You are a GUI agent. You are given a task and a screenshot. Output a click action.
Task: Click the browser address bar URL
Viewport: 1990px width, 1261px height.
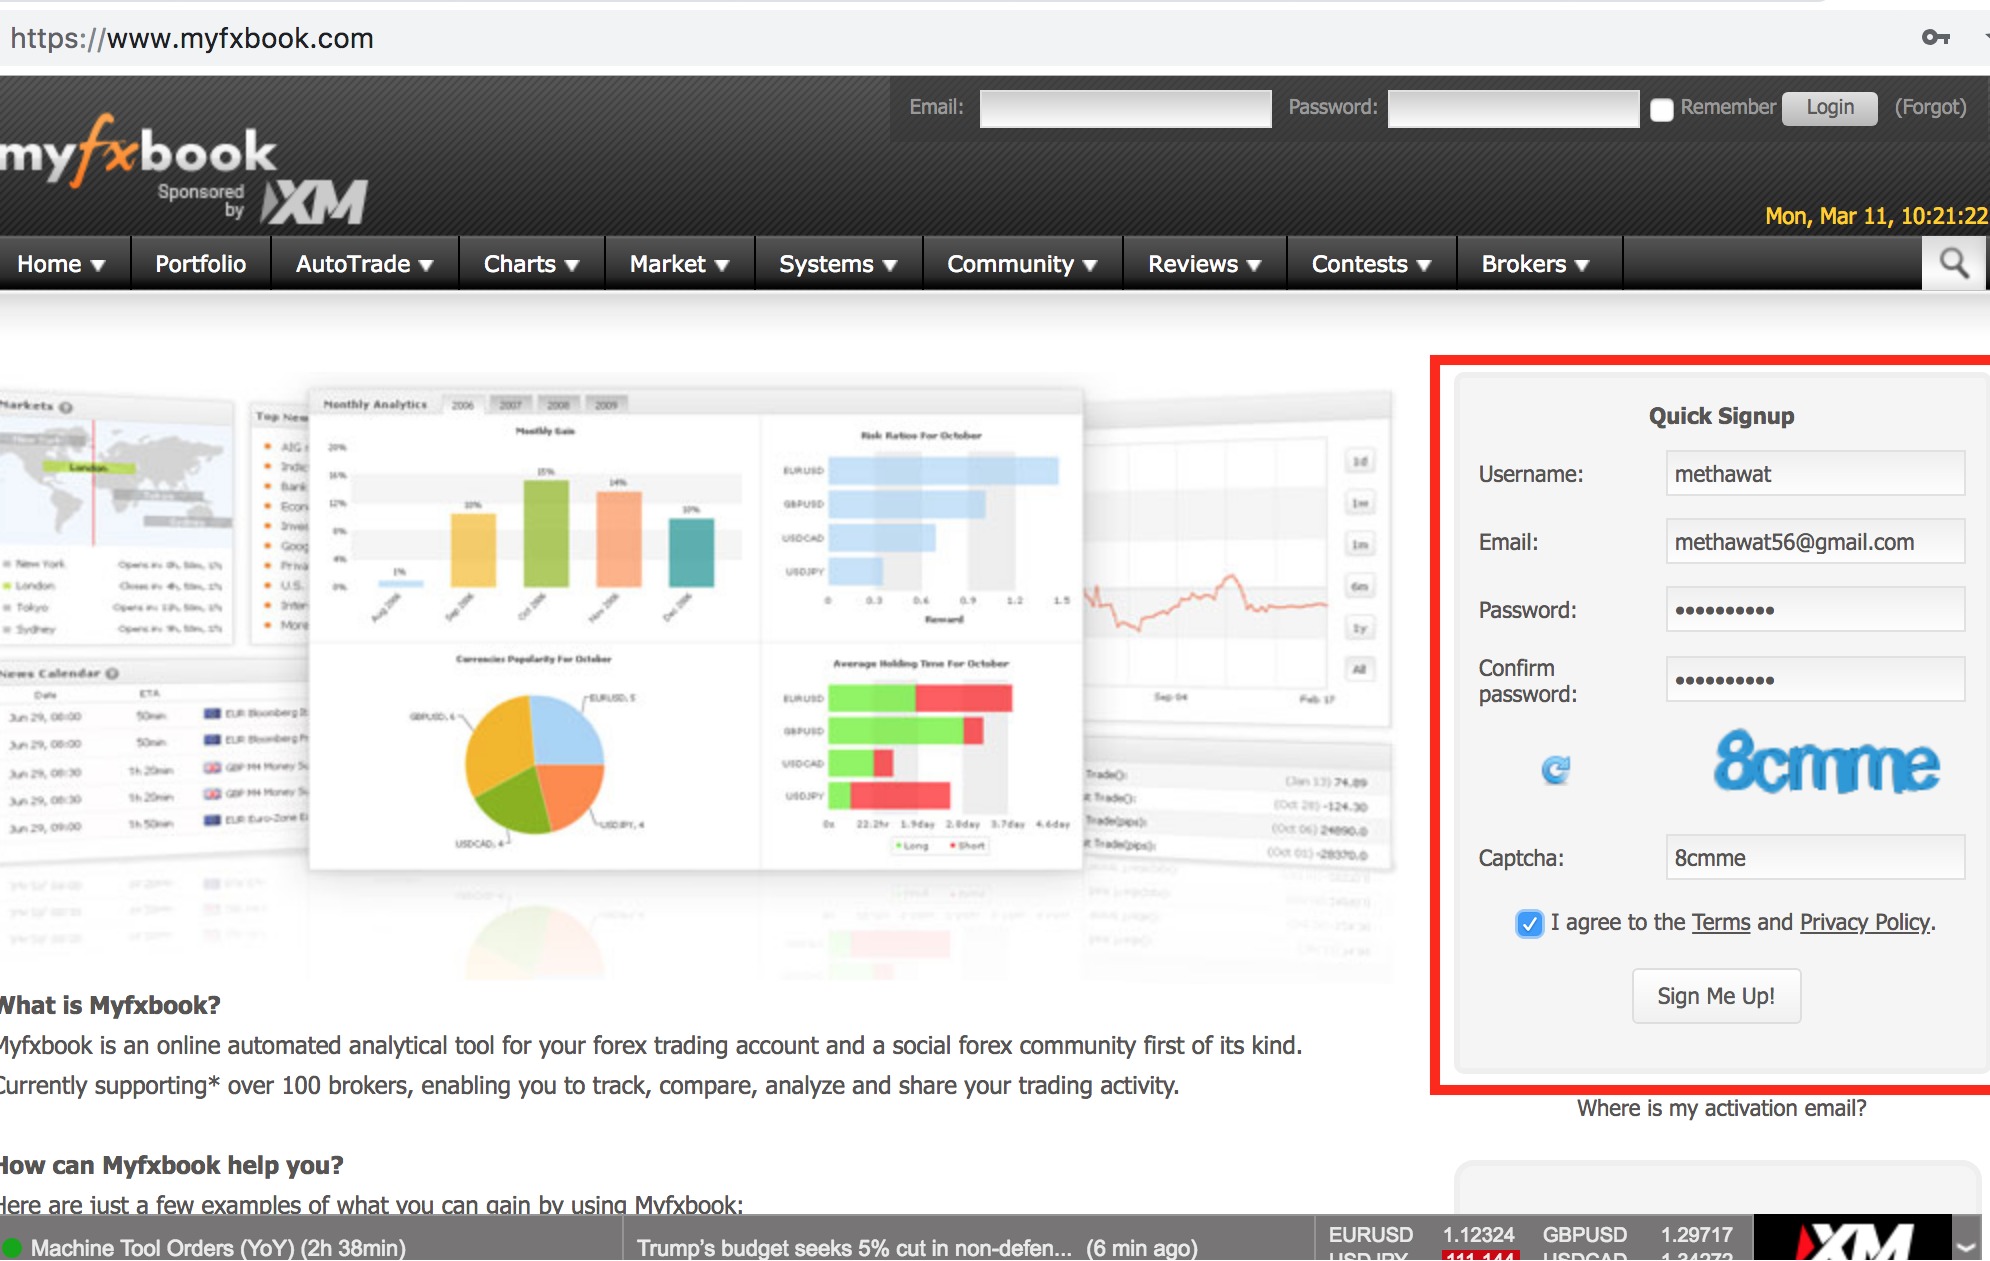[192, 38]
